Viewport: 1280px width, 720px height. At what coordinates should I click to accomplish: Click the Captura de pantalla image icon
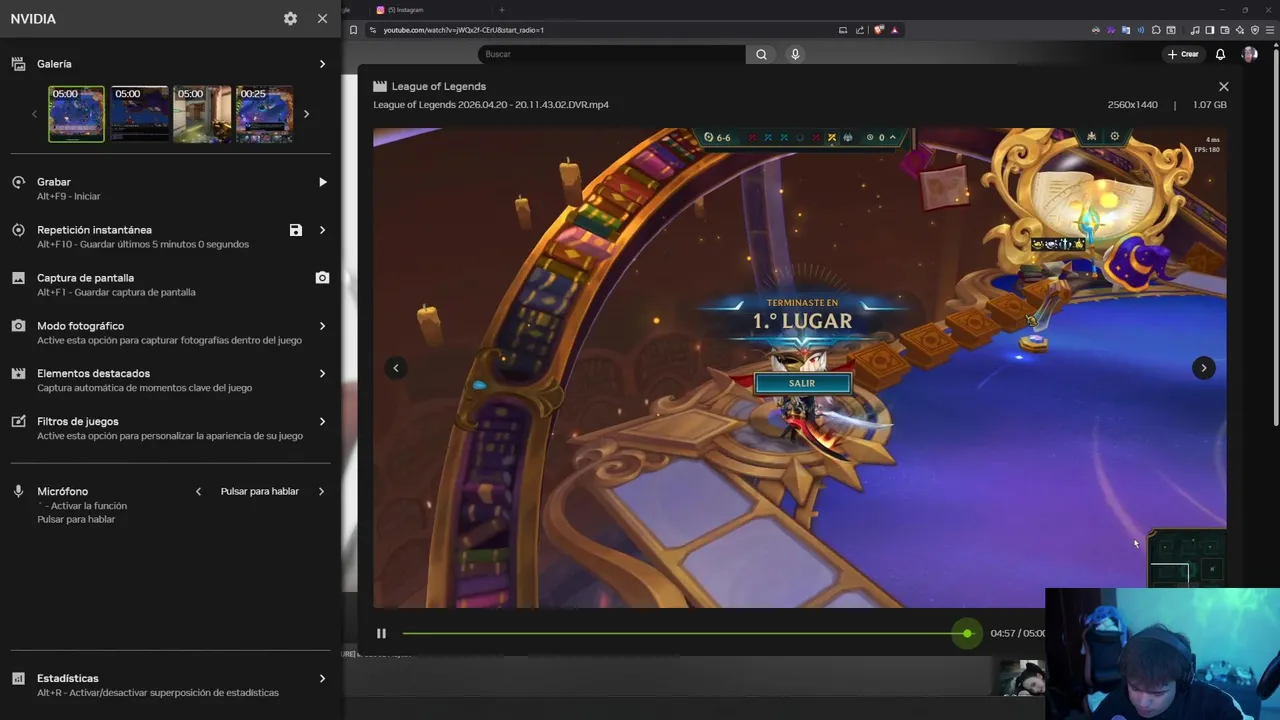(x=18, y=278)
